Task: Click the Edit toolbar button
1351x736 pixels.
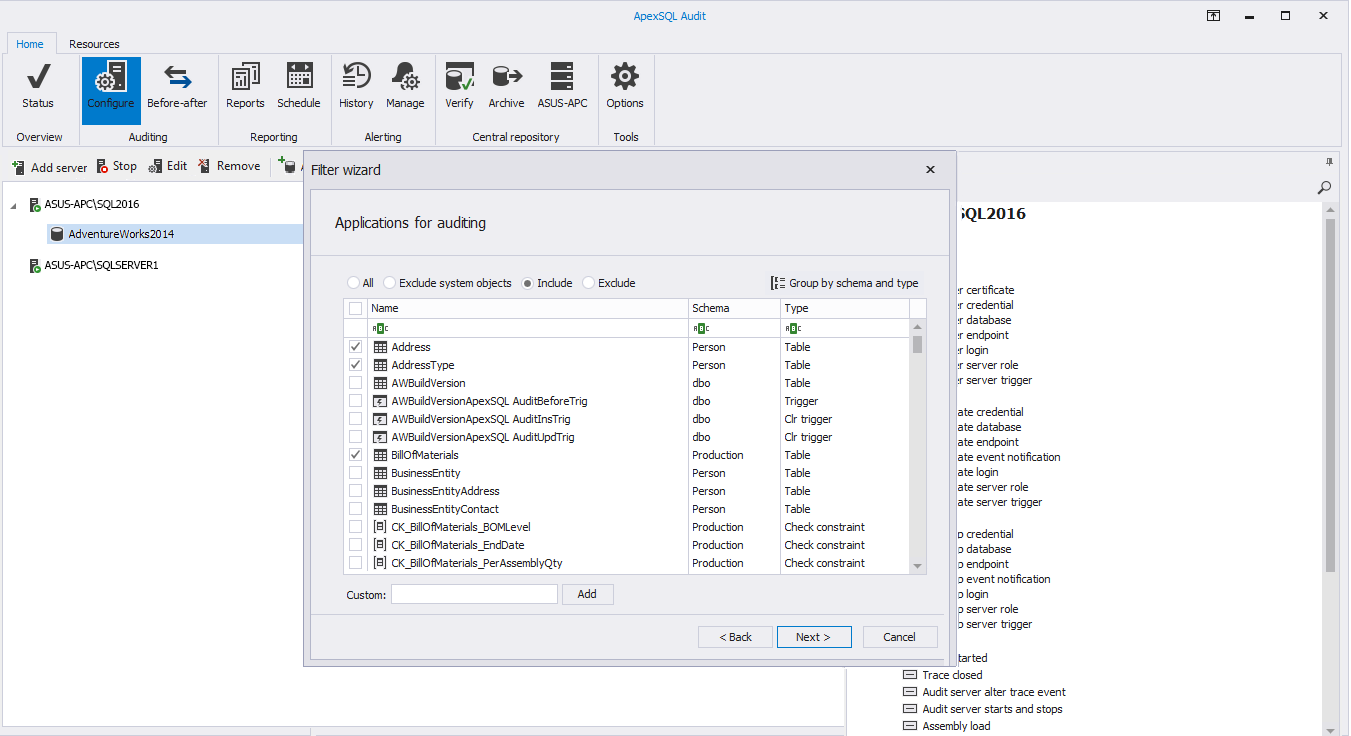Action: (168, 166)
